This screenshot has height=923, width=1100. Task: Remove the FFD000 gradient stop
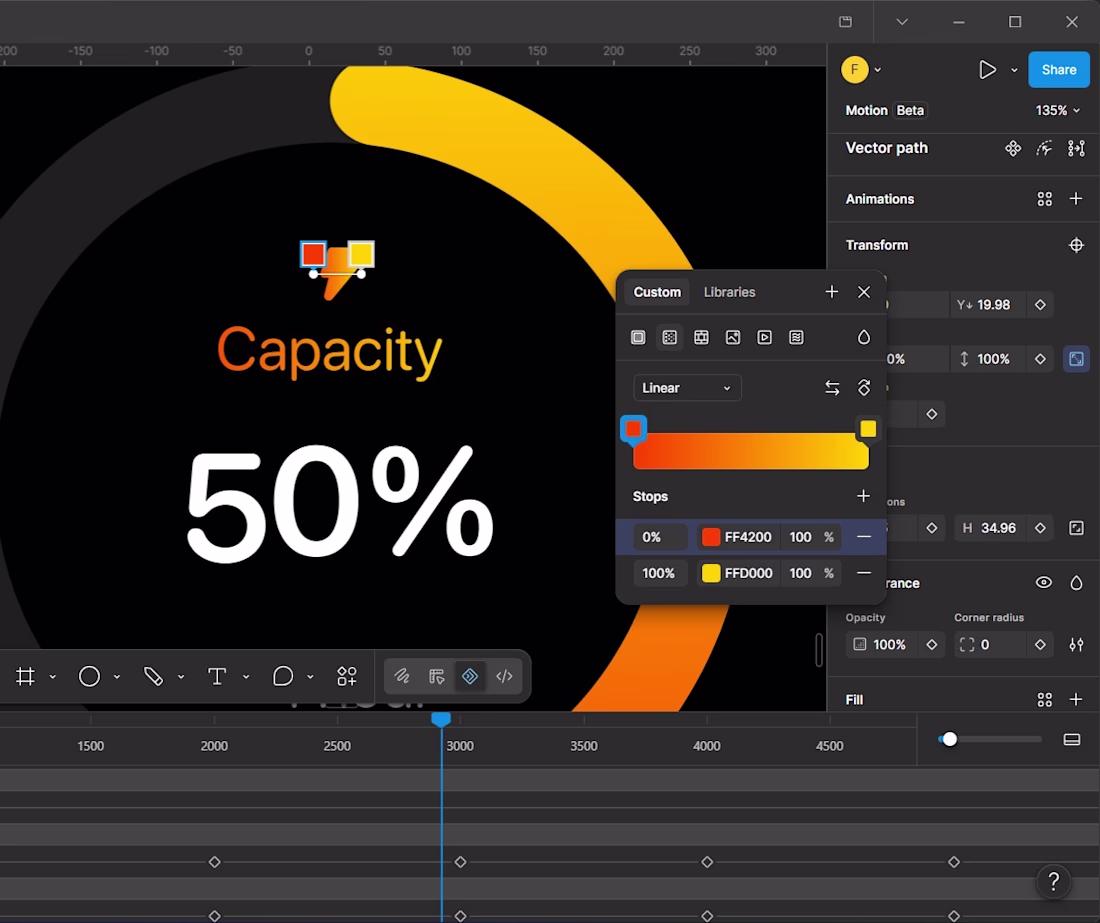click(x=864, y=573)
